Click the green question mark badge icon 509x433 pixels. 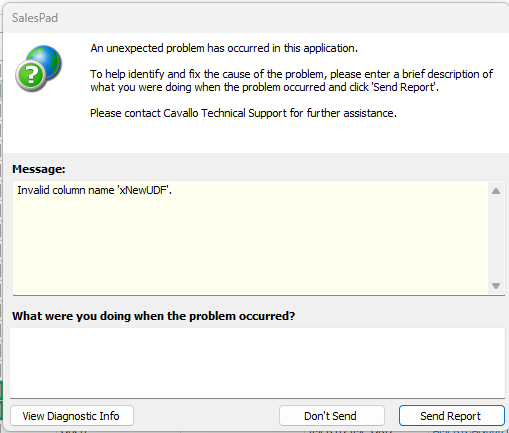(x=31, y=76)
